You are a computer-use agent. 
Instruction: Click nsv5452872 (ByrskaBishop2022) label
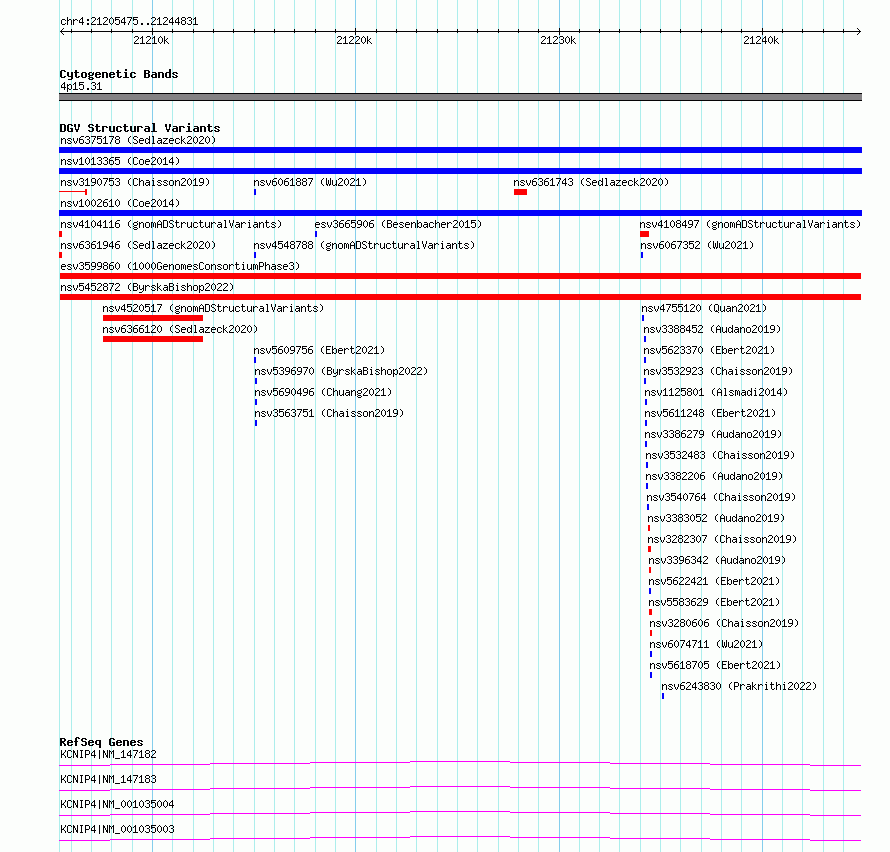pyautogui.click(x=147, y=287)
